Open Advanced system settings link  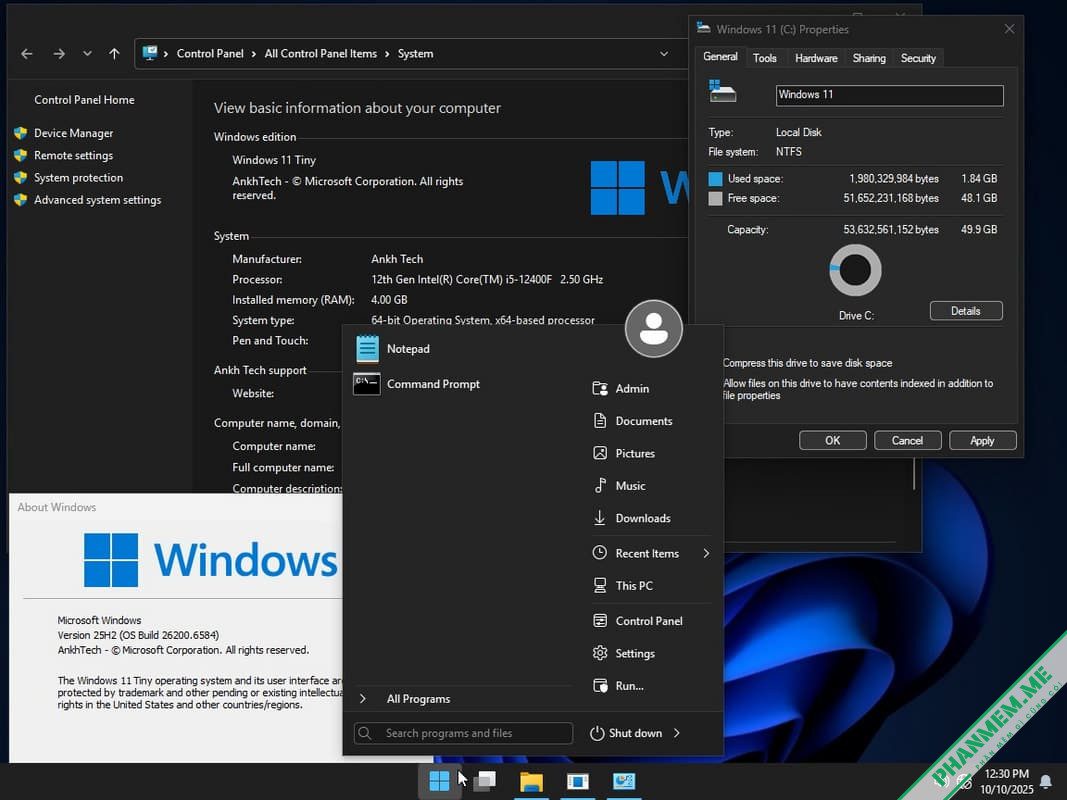(97, 200)
